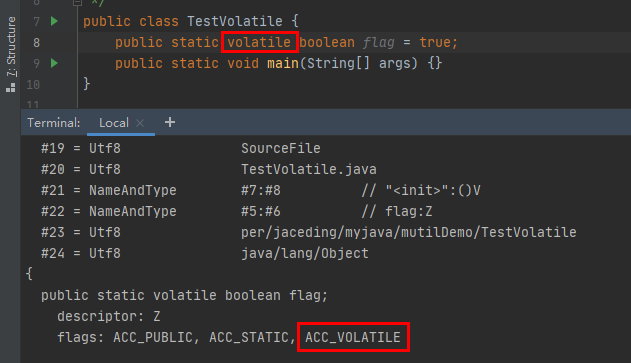The image size is (631, 363).
Task: Run the main method via gutter arrow
Action: click(54, 63)
